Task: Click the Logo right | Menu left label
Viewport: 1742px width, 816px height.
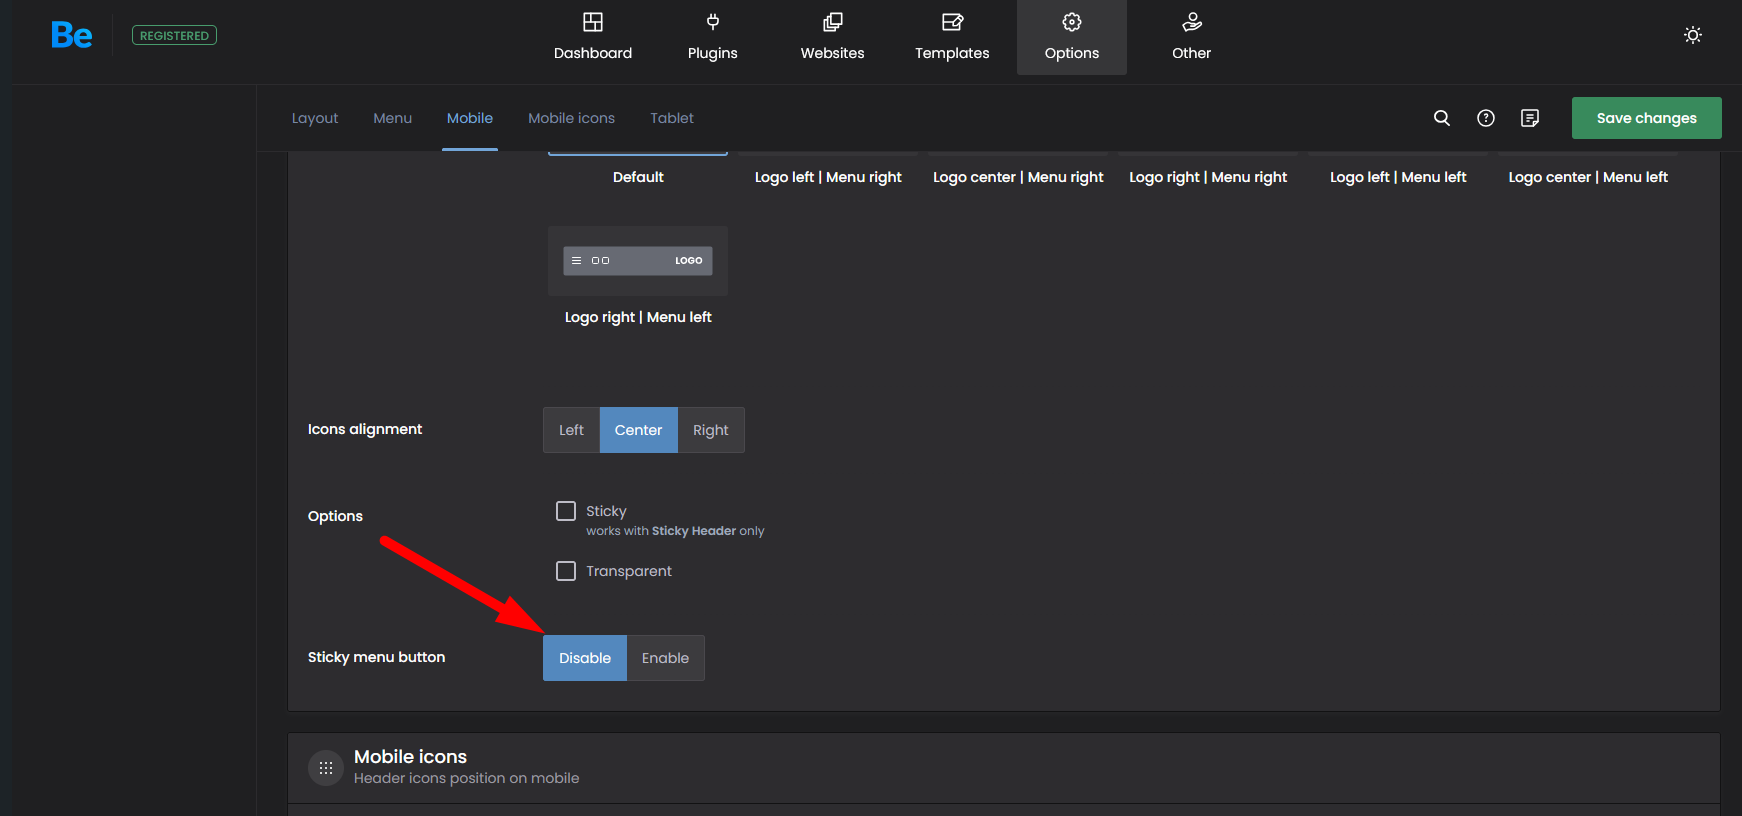Action: (638, 317)
